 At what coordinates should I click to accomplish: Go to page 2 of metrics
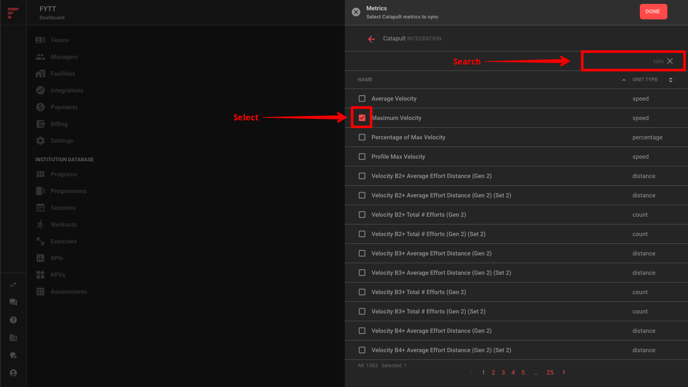(x=493, y=373)
